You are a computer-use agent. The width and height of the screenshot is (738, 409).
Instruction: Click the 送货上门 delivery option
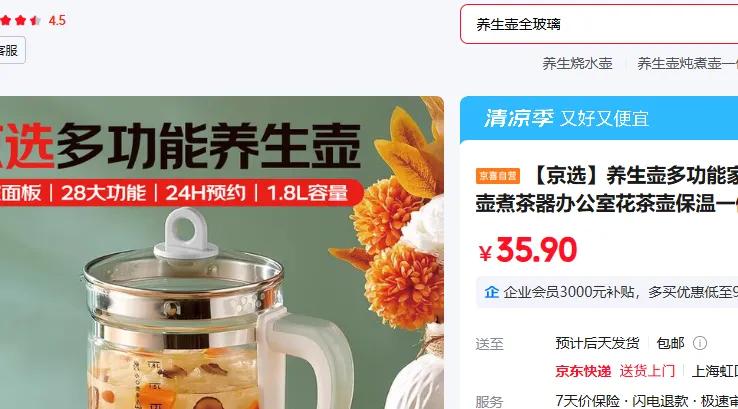point(647,371)
